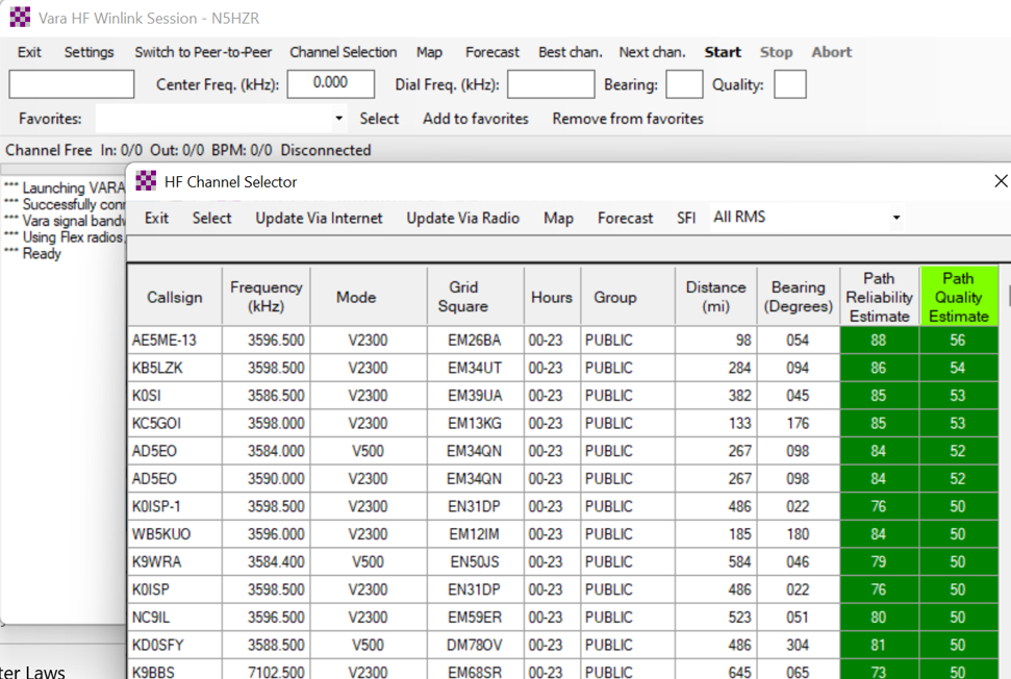The image size is (1011, 679).
Task: Open the All RMS filter dropdown
Action: tap(896, 218)
